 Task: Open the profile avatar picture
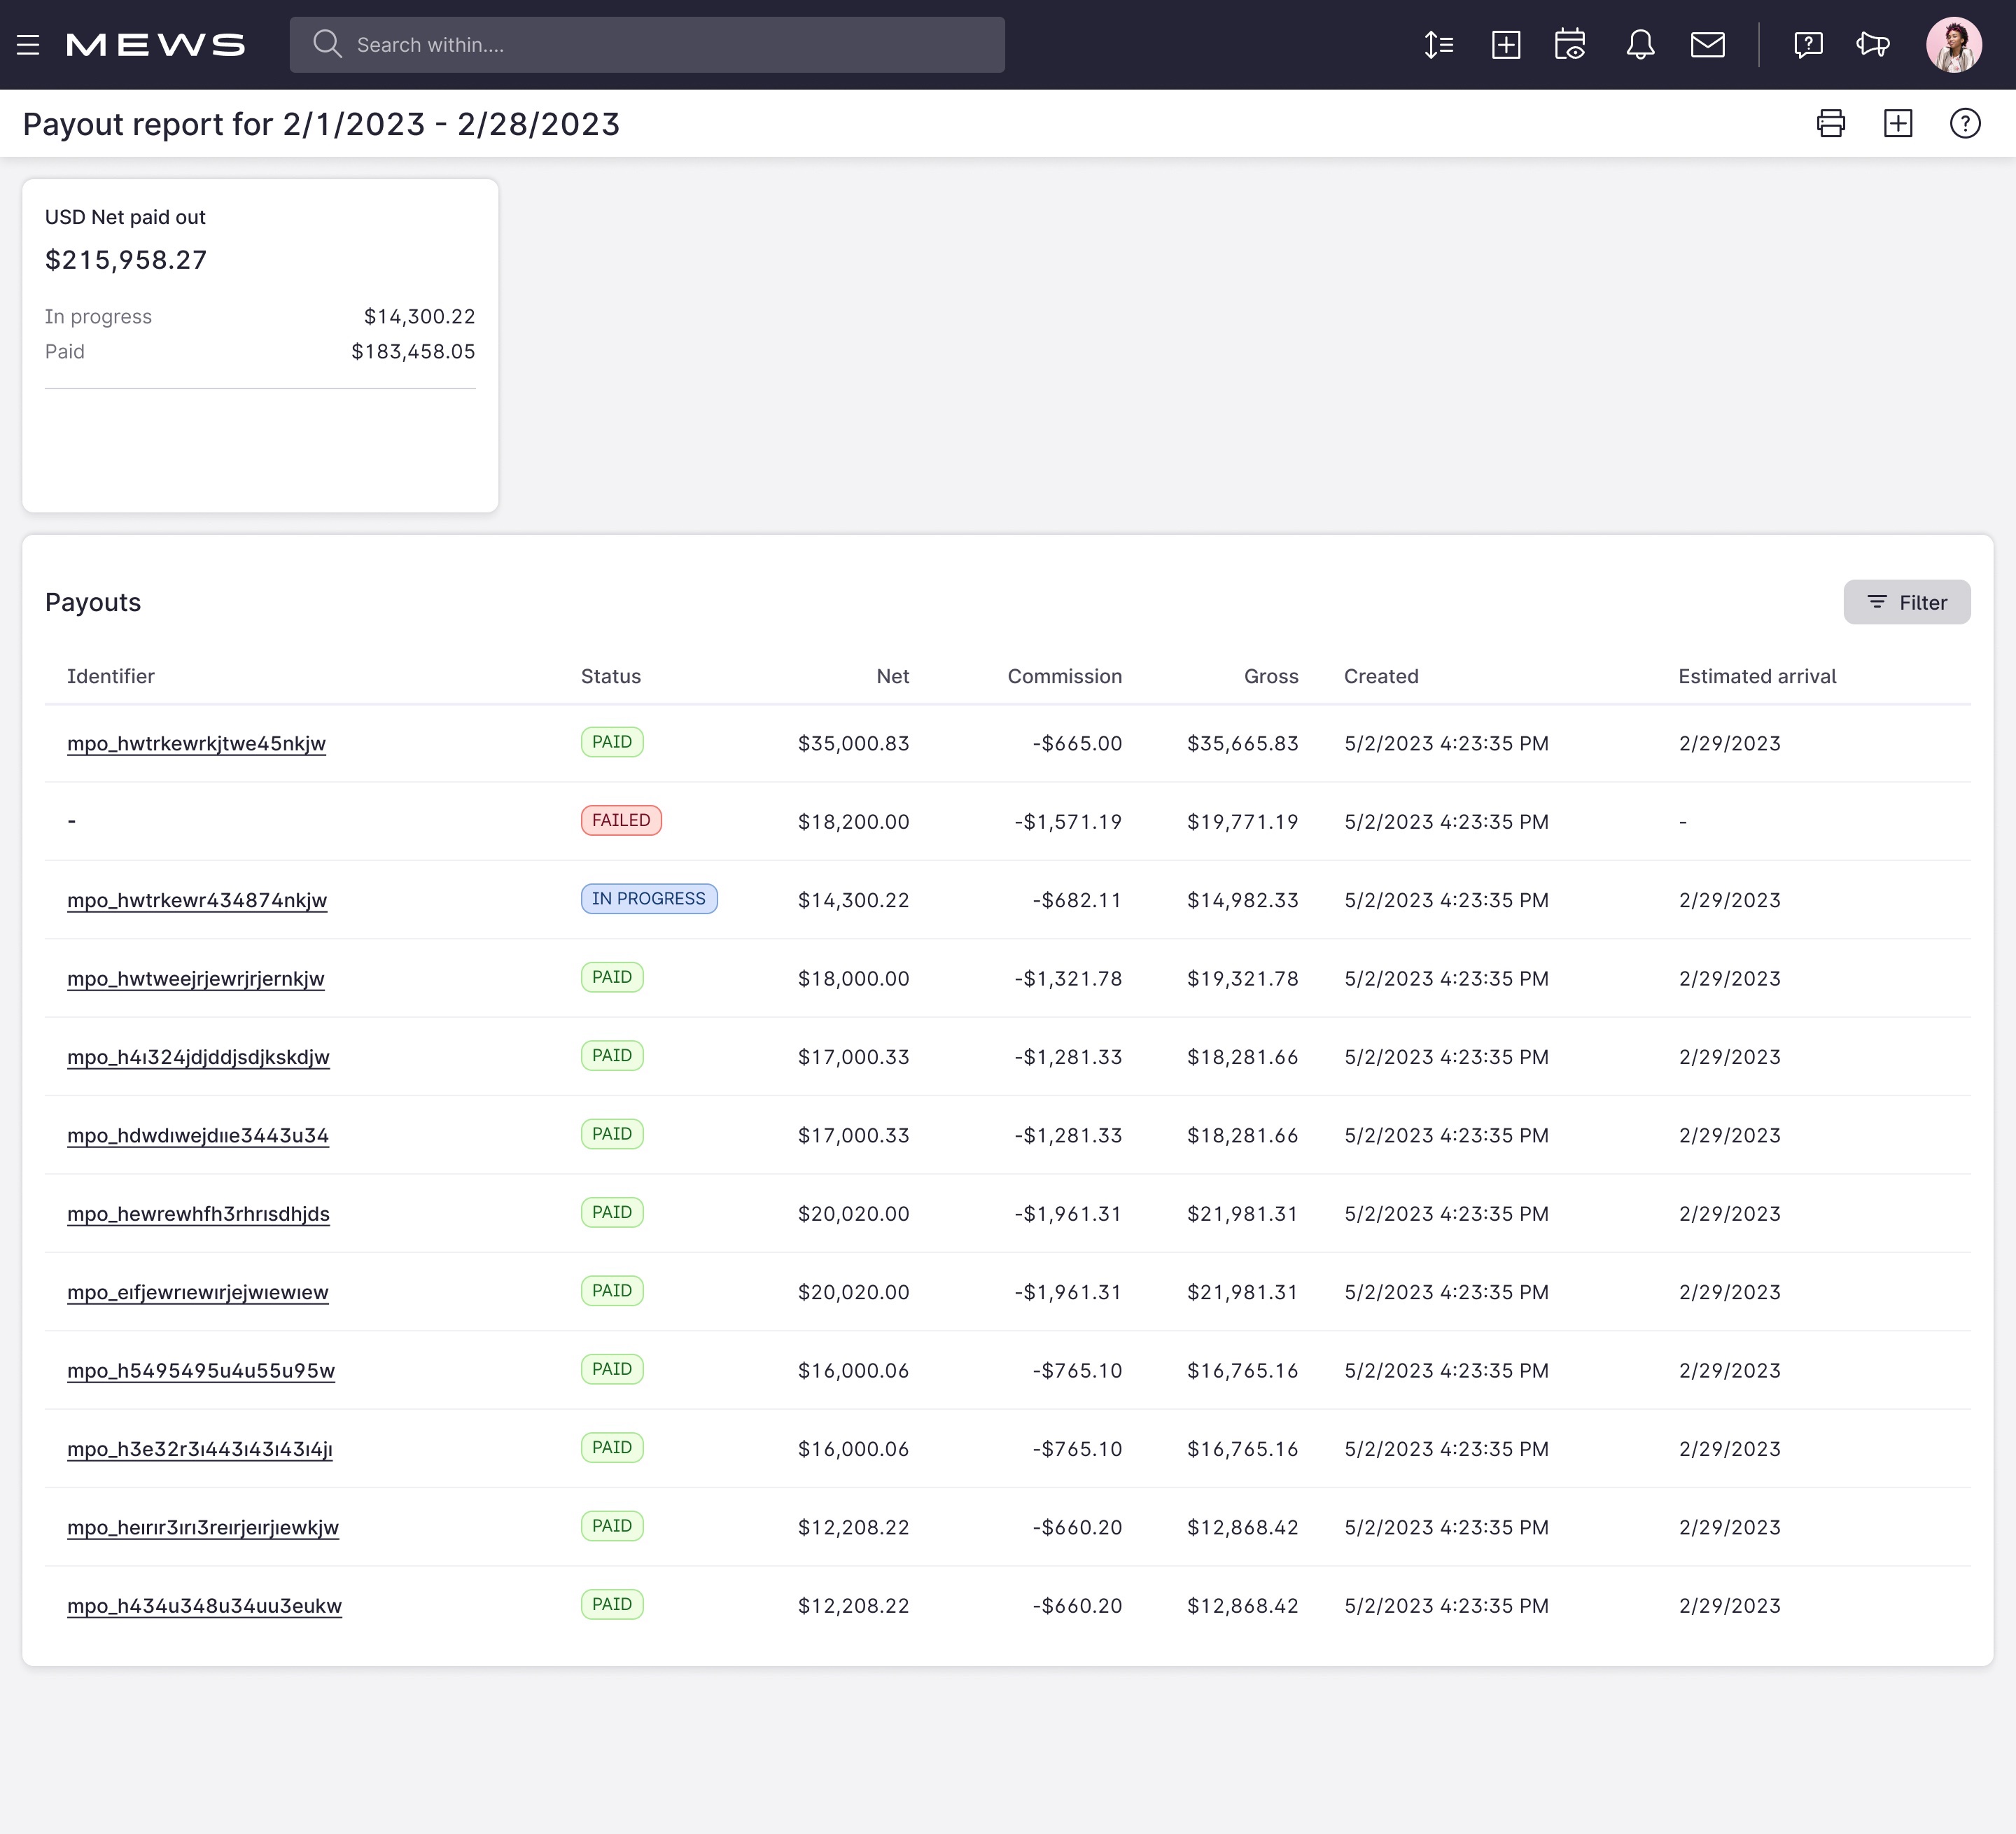click(x=1954, y=44)
